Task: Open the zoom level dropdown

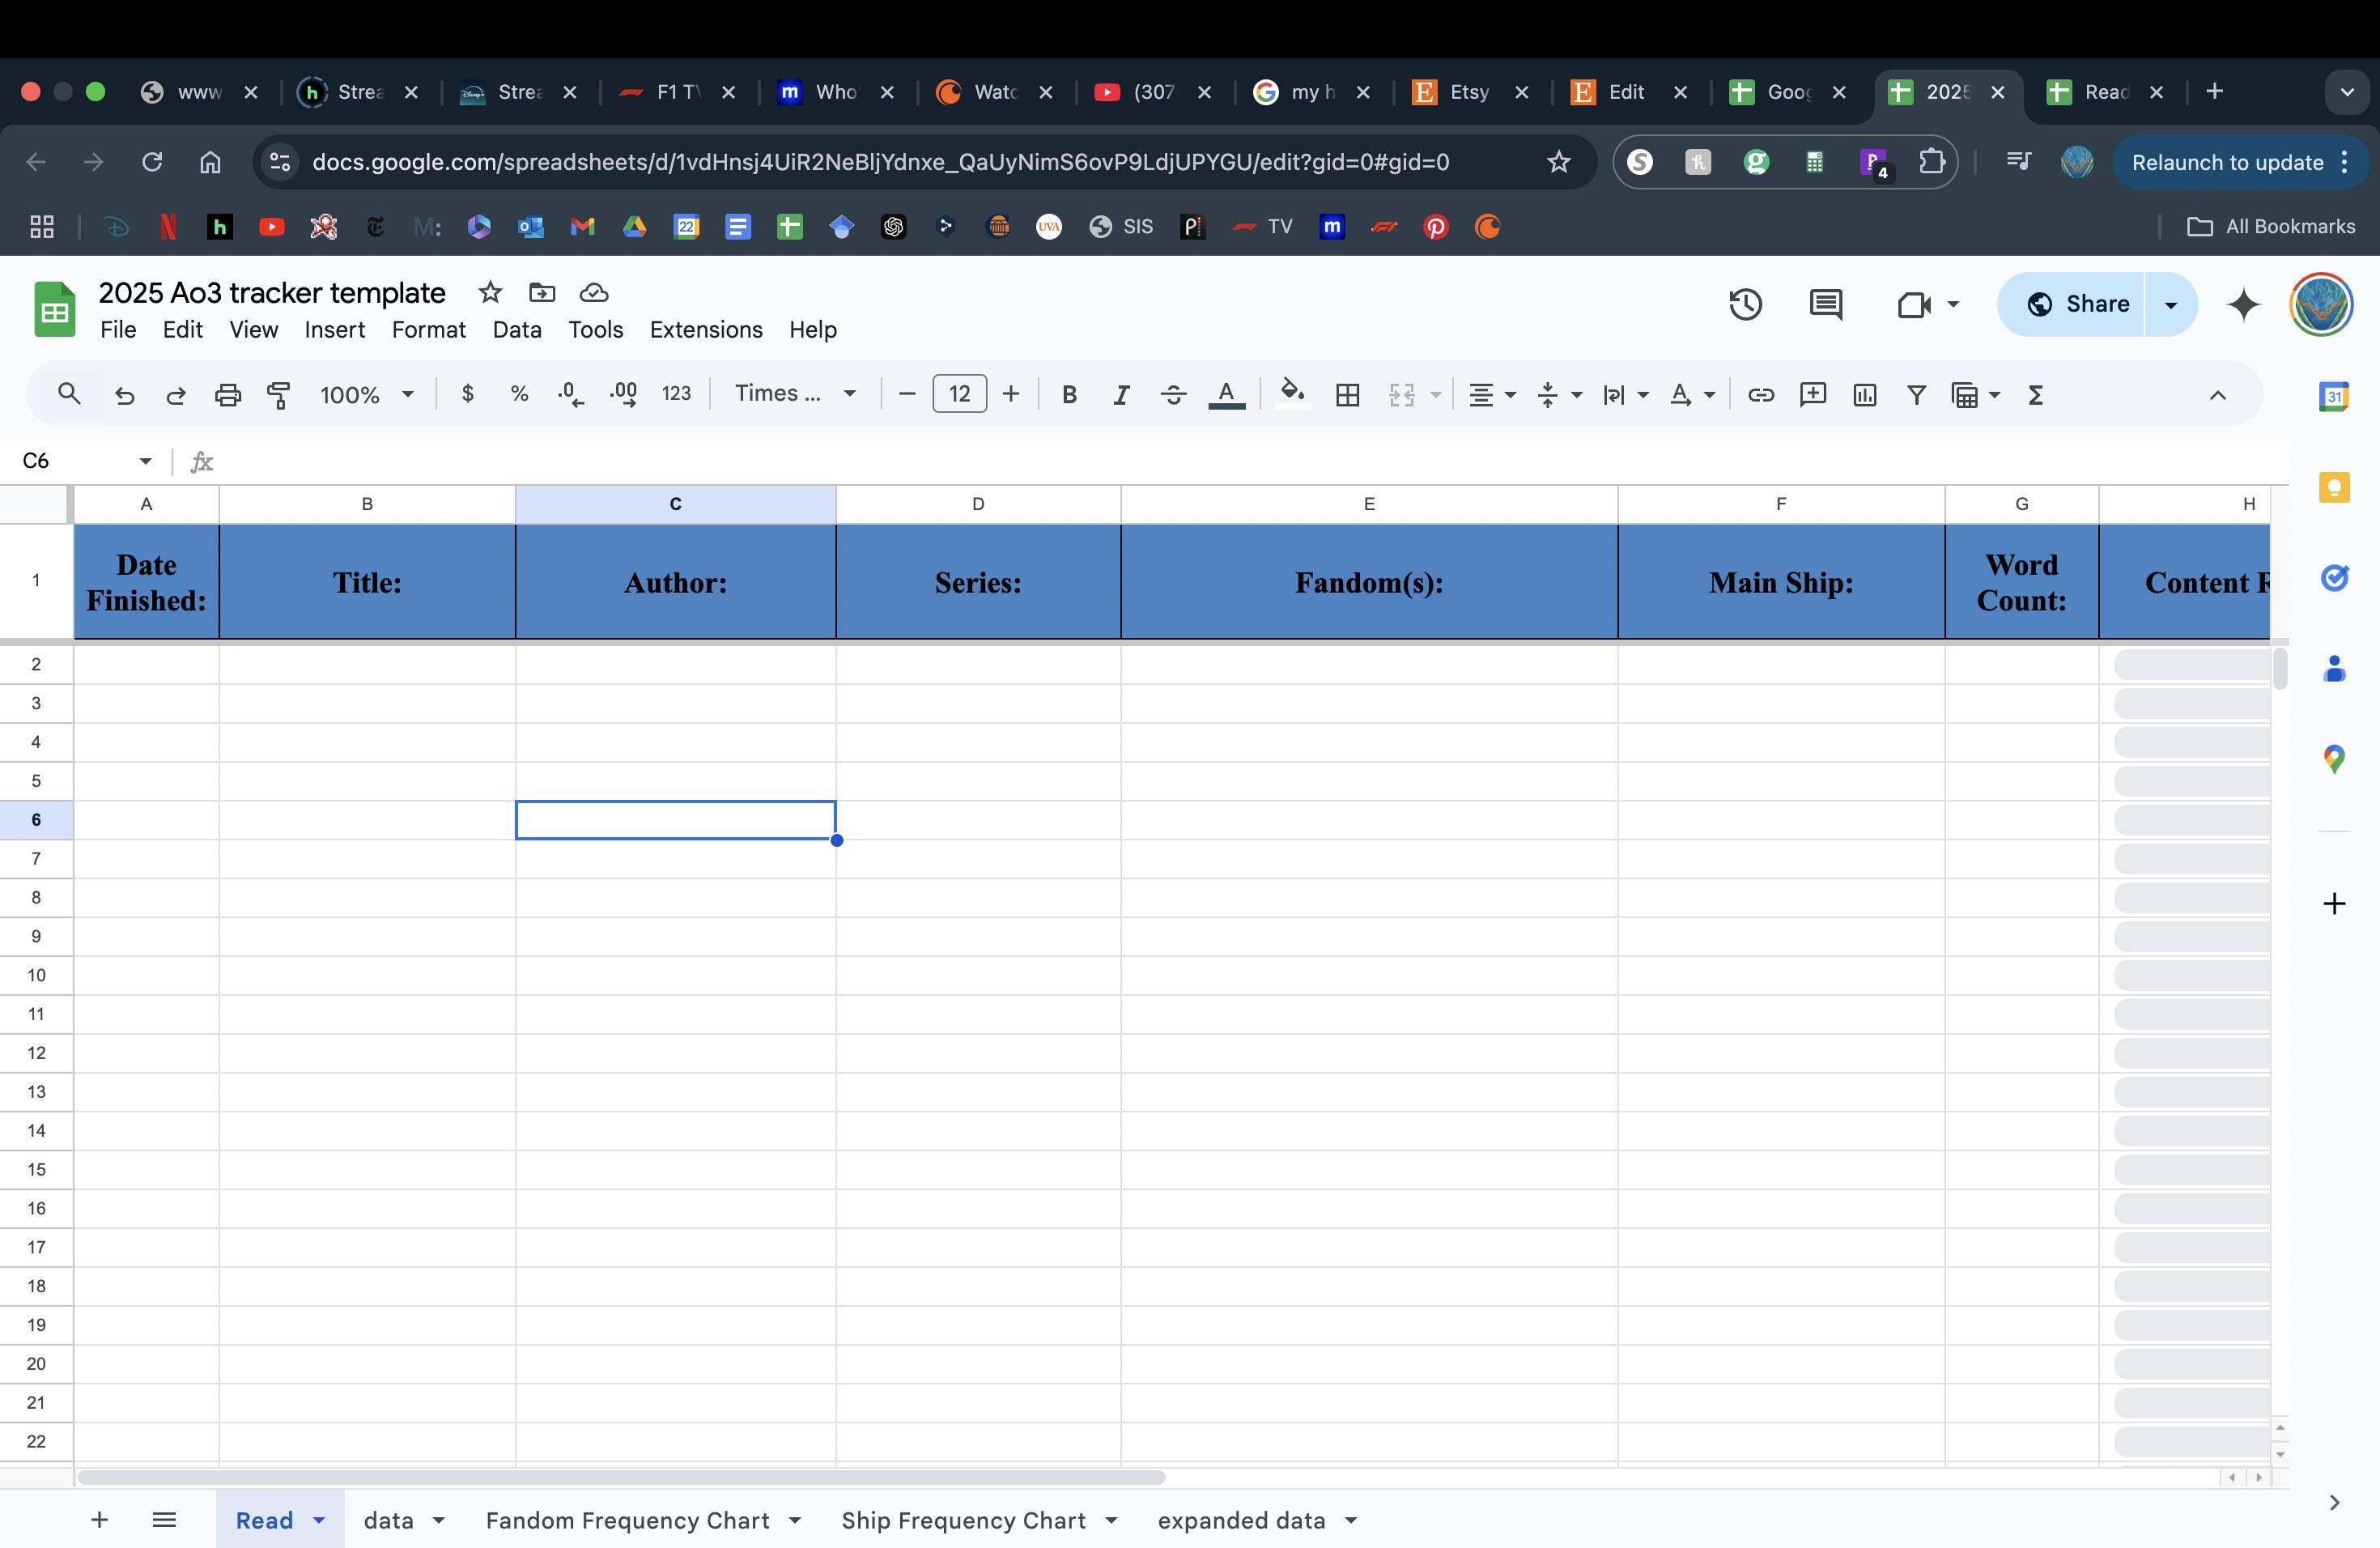Action: coord(365,394)
